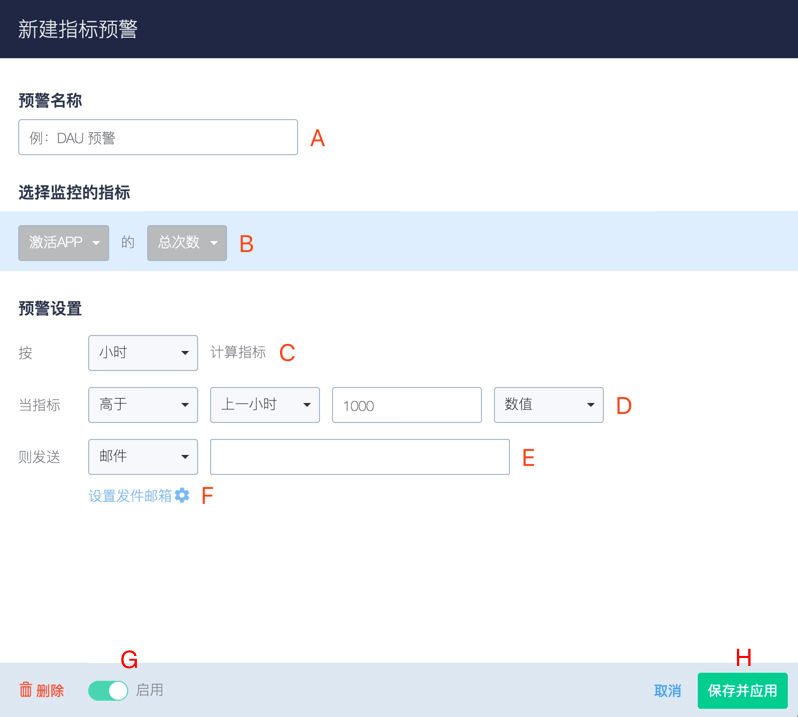Click the 当指标 row label
Viewport: 798px width, 717px height.
tap(39, 405)
